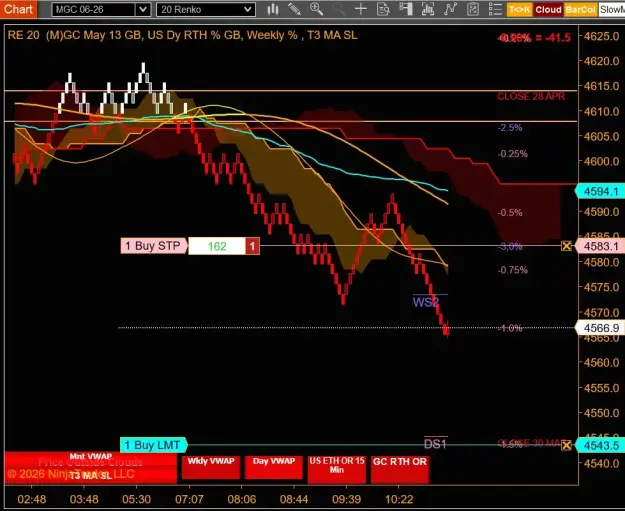Click the CLOSE 28 APR level label

(x=531, y=96)
